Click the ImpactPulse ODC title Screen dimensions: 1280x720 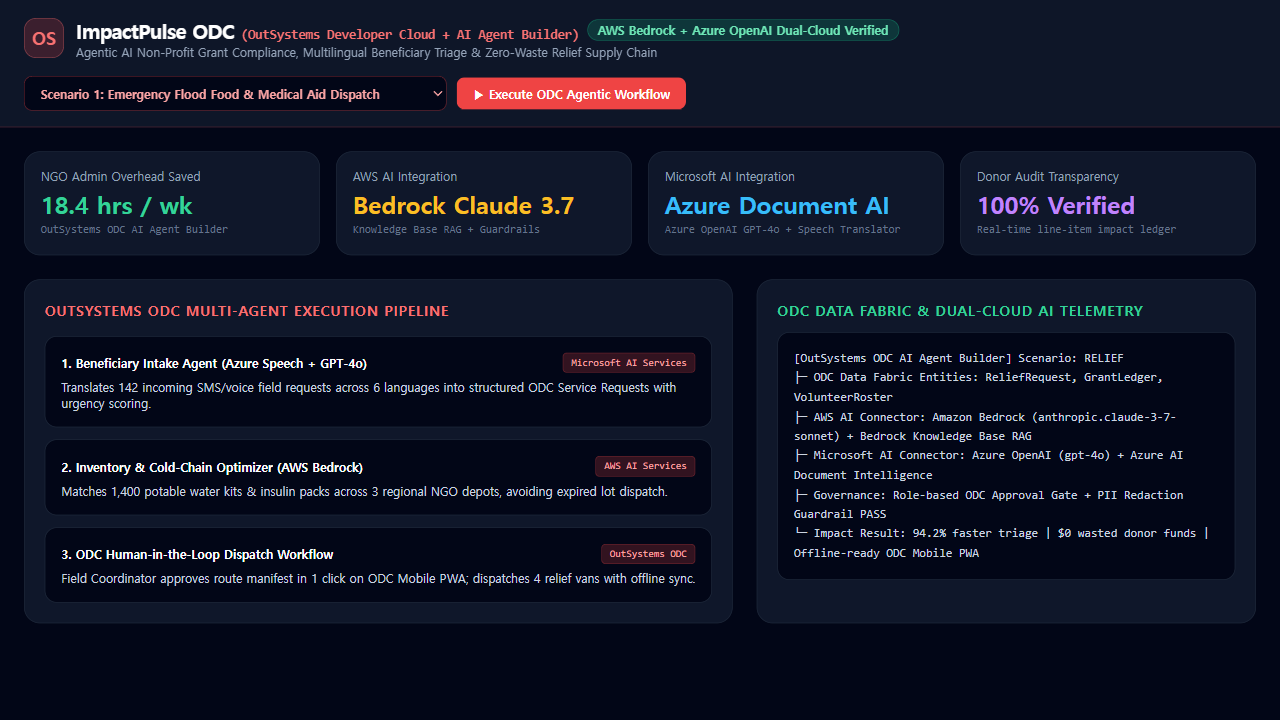click(x=155, y=32)
